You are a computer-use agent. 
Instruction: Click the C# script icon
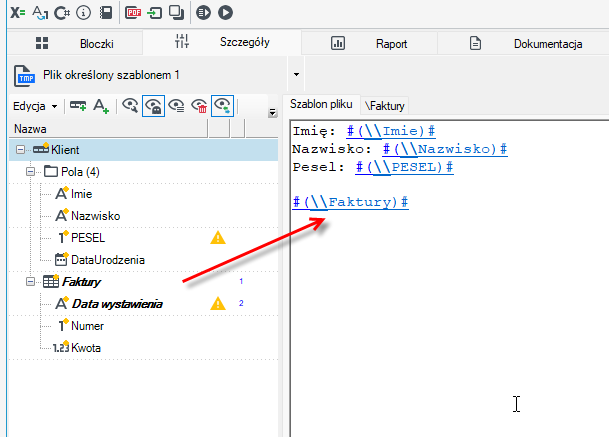[62, 13]
